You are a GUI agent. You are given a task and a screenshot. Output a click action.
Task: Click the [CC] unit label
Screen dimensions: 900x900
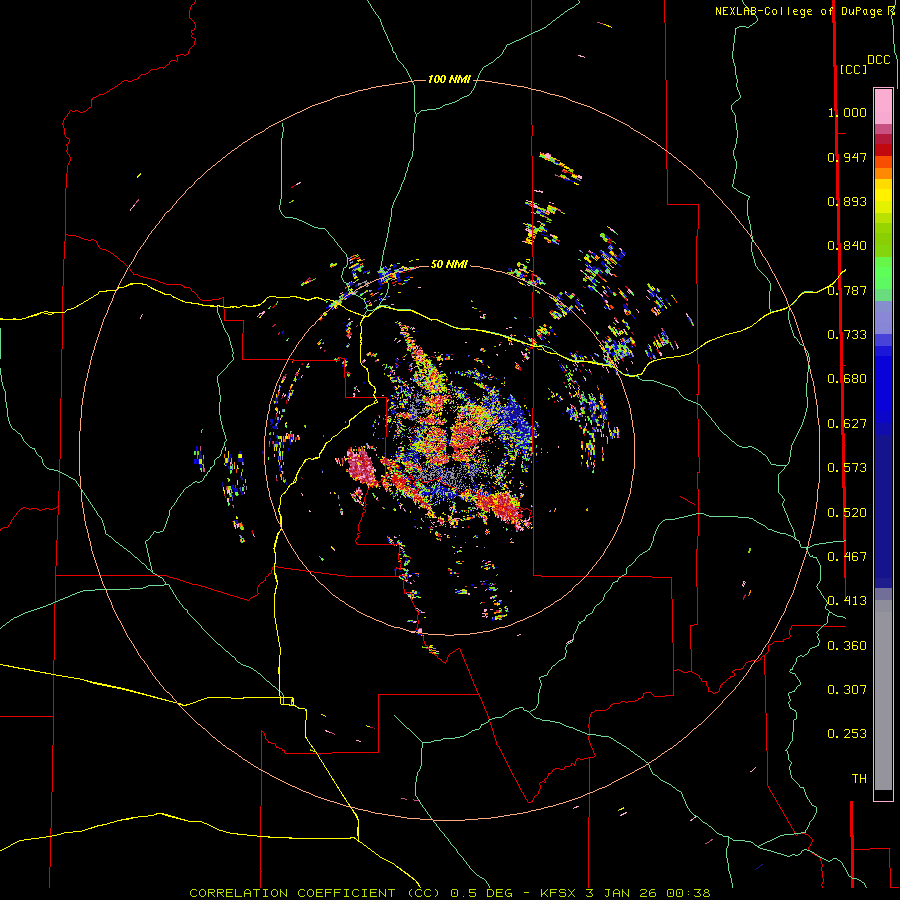click(854, 69)
